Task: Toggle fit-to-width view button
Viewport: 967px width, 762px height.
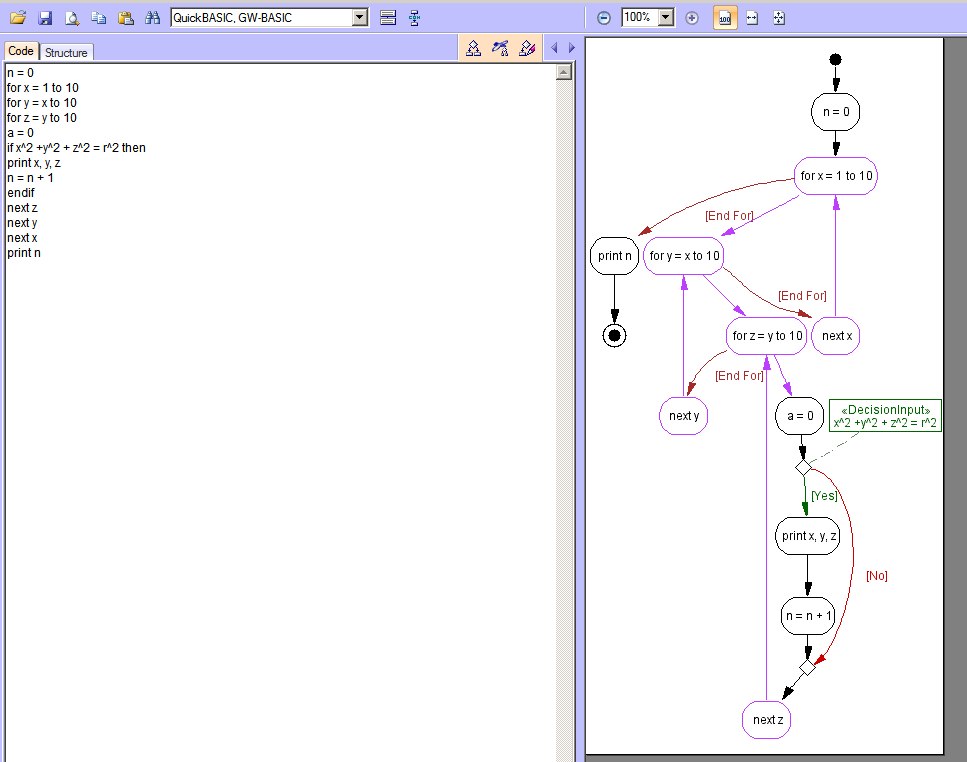Action: click(752, 18)
